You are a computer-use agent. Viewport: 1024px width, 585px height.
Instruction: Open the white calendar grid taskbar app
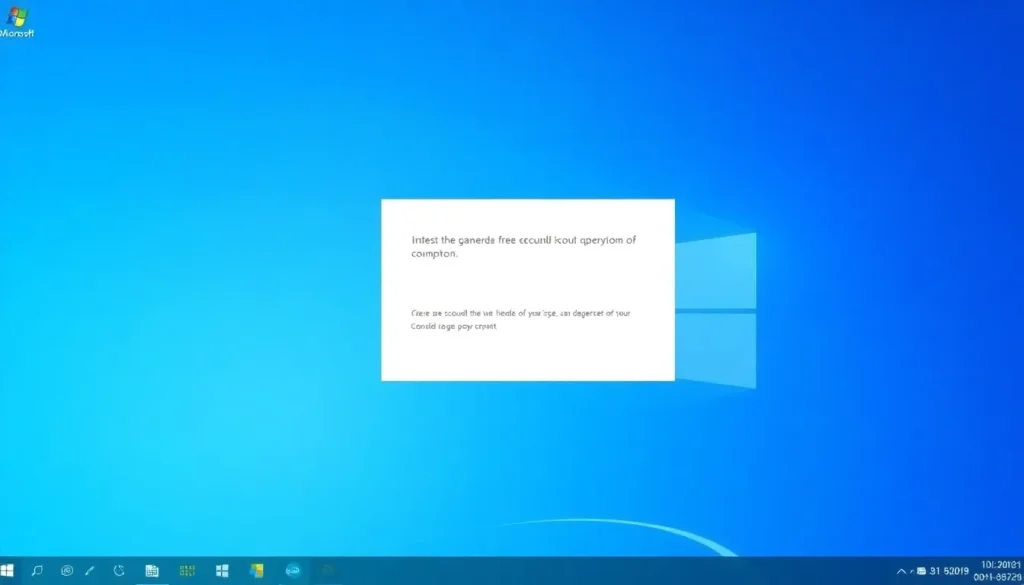click(152, 571)
